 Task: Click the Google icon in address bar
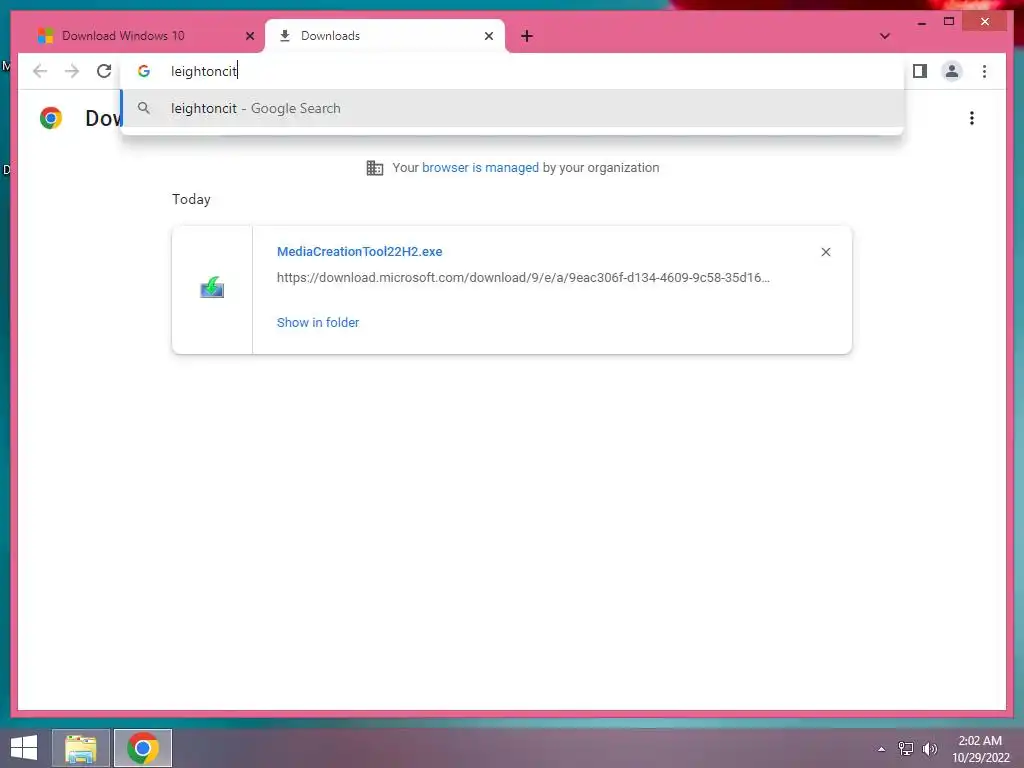click(144, 71)
